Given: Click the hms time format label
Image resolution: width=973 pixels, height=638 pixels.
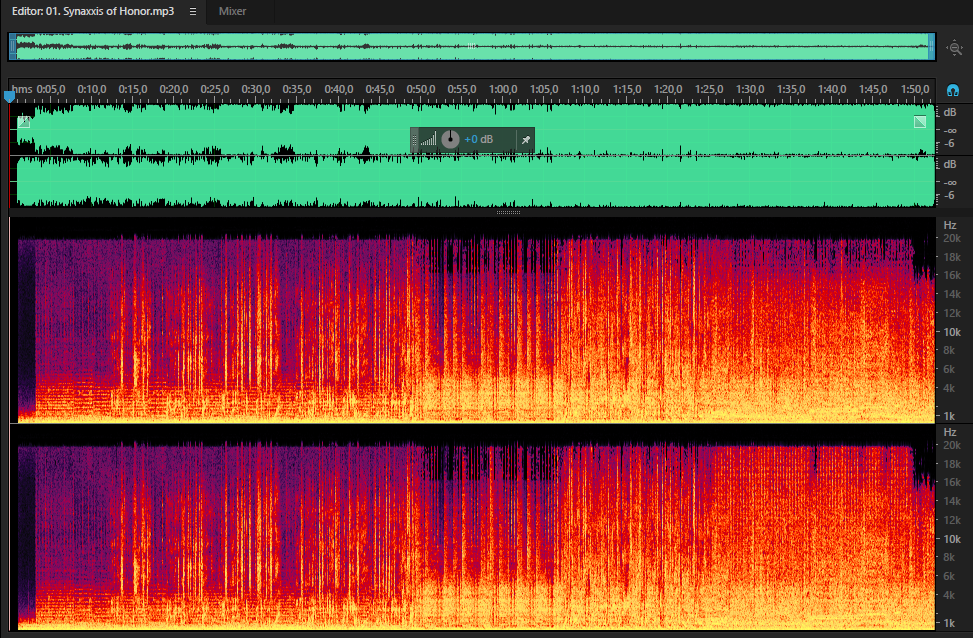Looking at the screenshot, I should [x=22, y=89].
